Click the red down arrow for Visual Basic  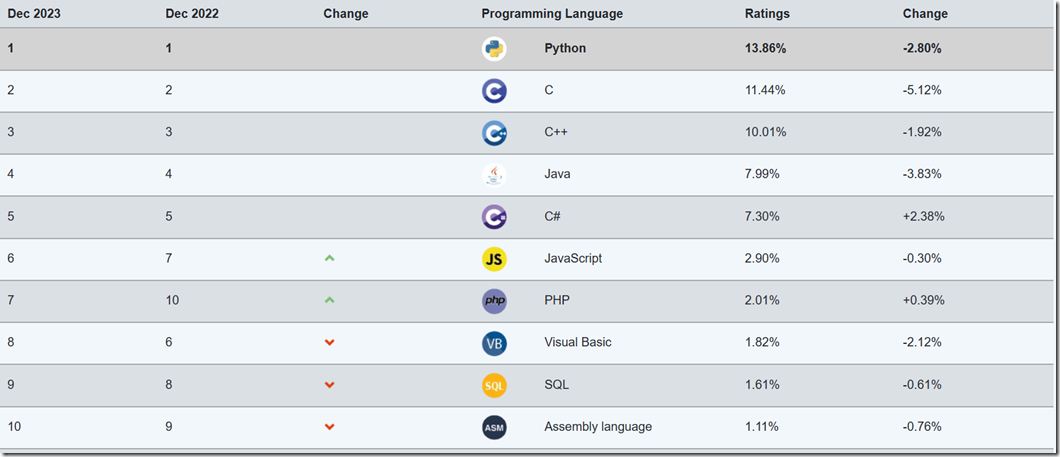[330, 342]
